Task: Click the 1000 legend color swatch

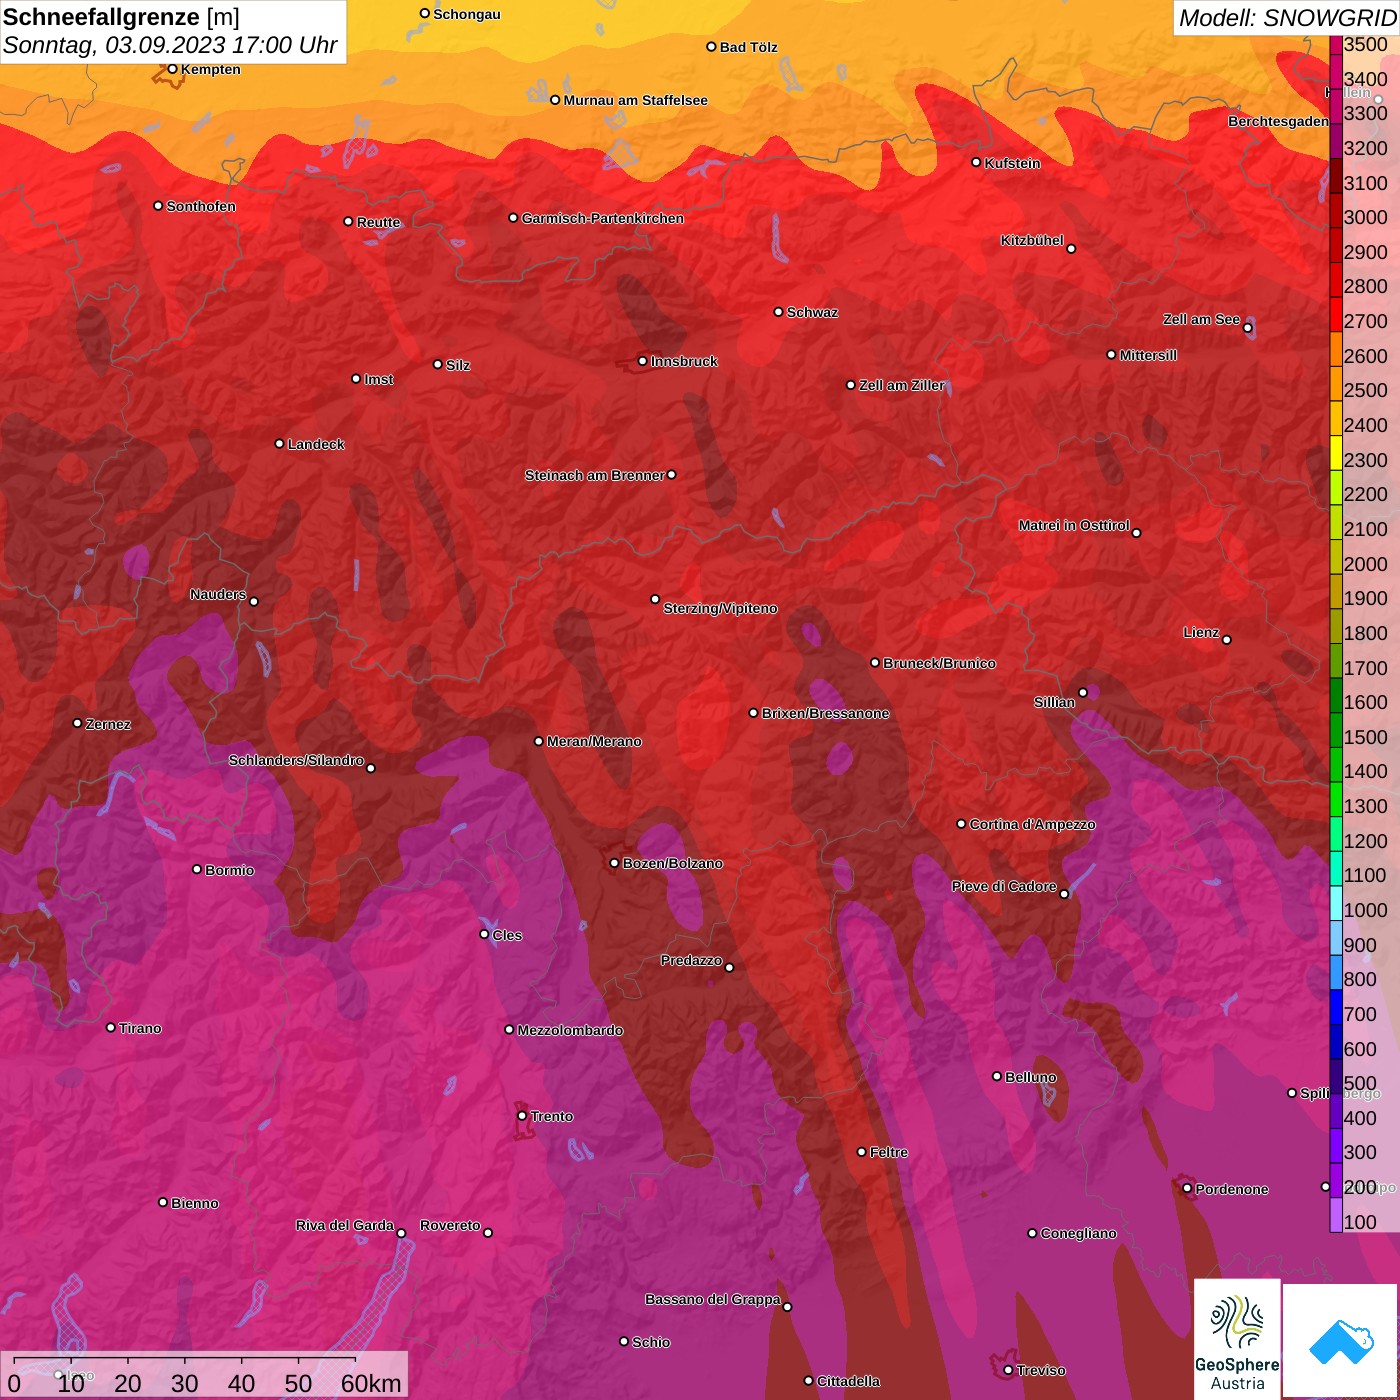Action: click(x=1336, y=903)
